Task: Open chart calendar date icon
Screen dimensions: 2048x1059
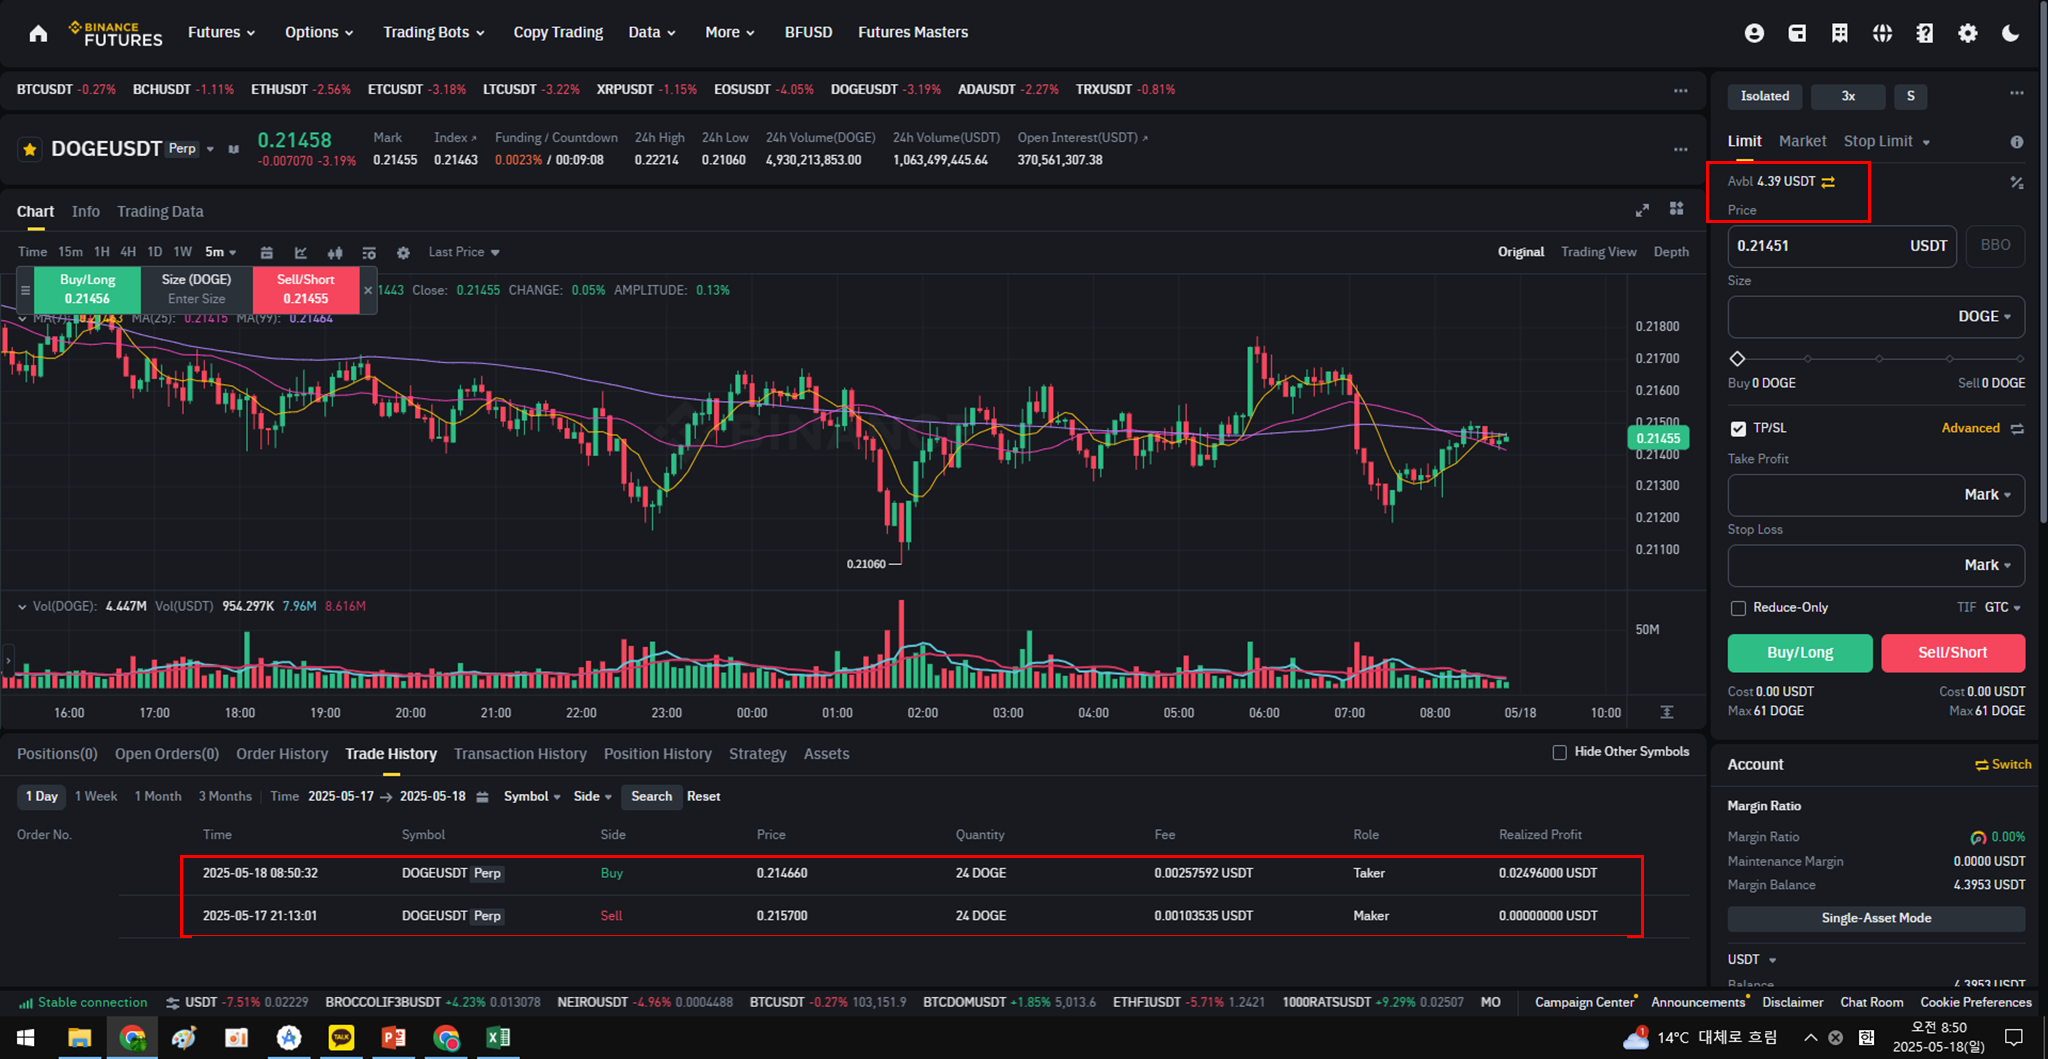Action: pos(267,253)
